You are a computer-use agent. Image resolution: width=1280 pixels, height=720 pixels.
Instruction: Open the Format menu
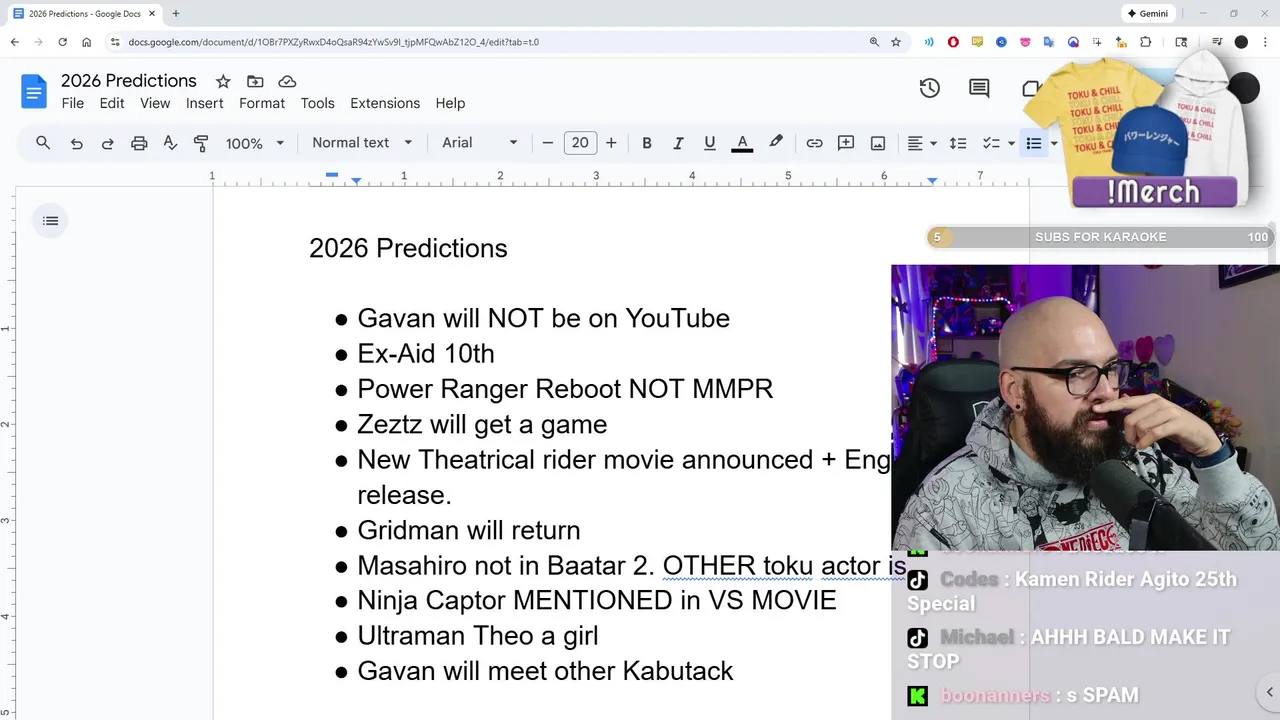pyautogui.click(x=262, y=103)
